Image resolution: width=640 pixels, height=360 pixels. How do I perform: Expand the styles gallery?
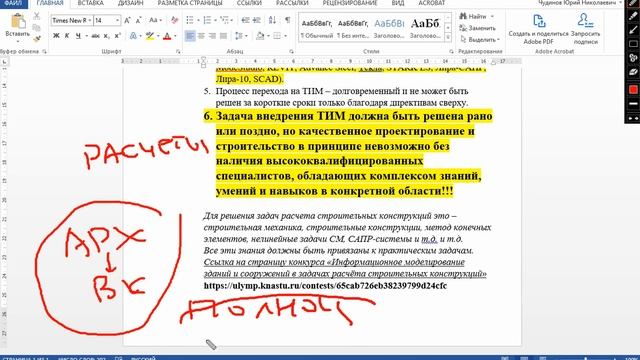coord(448,37)
